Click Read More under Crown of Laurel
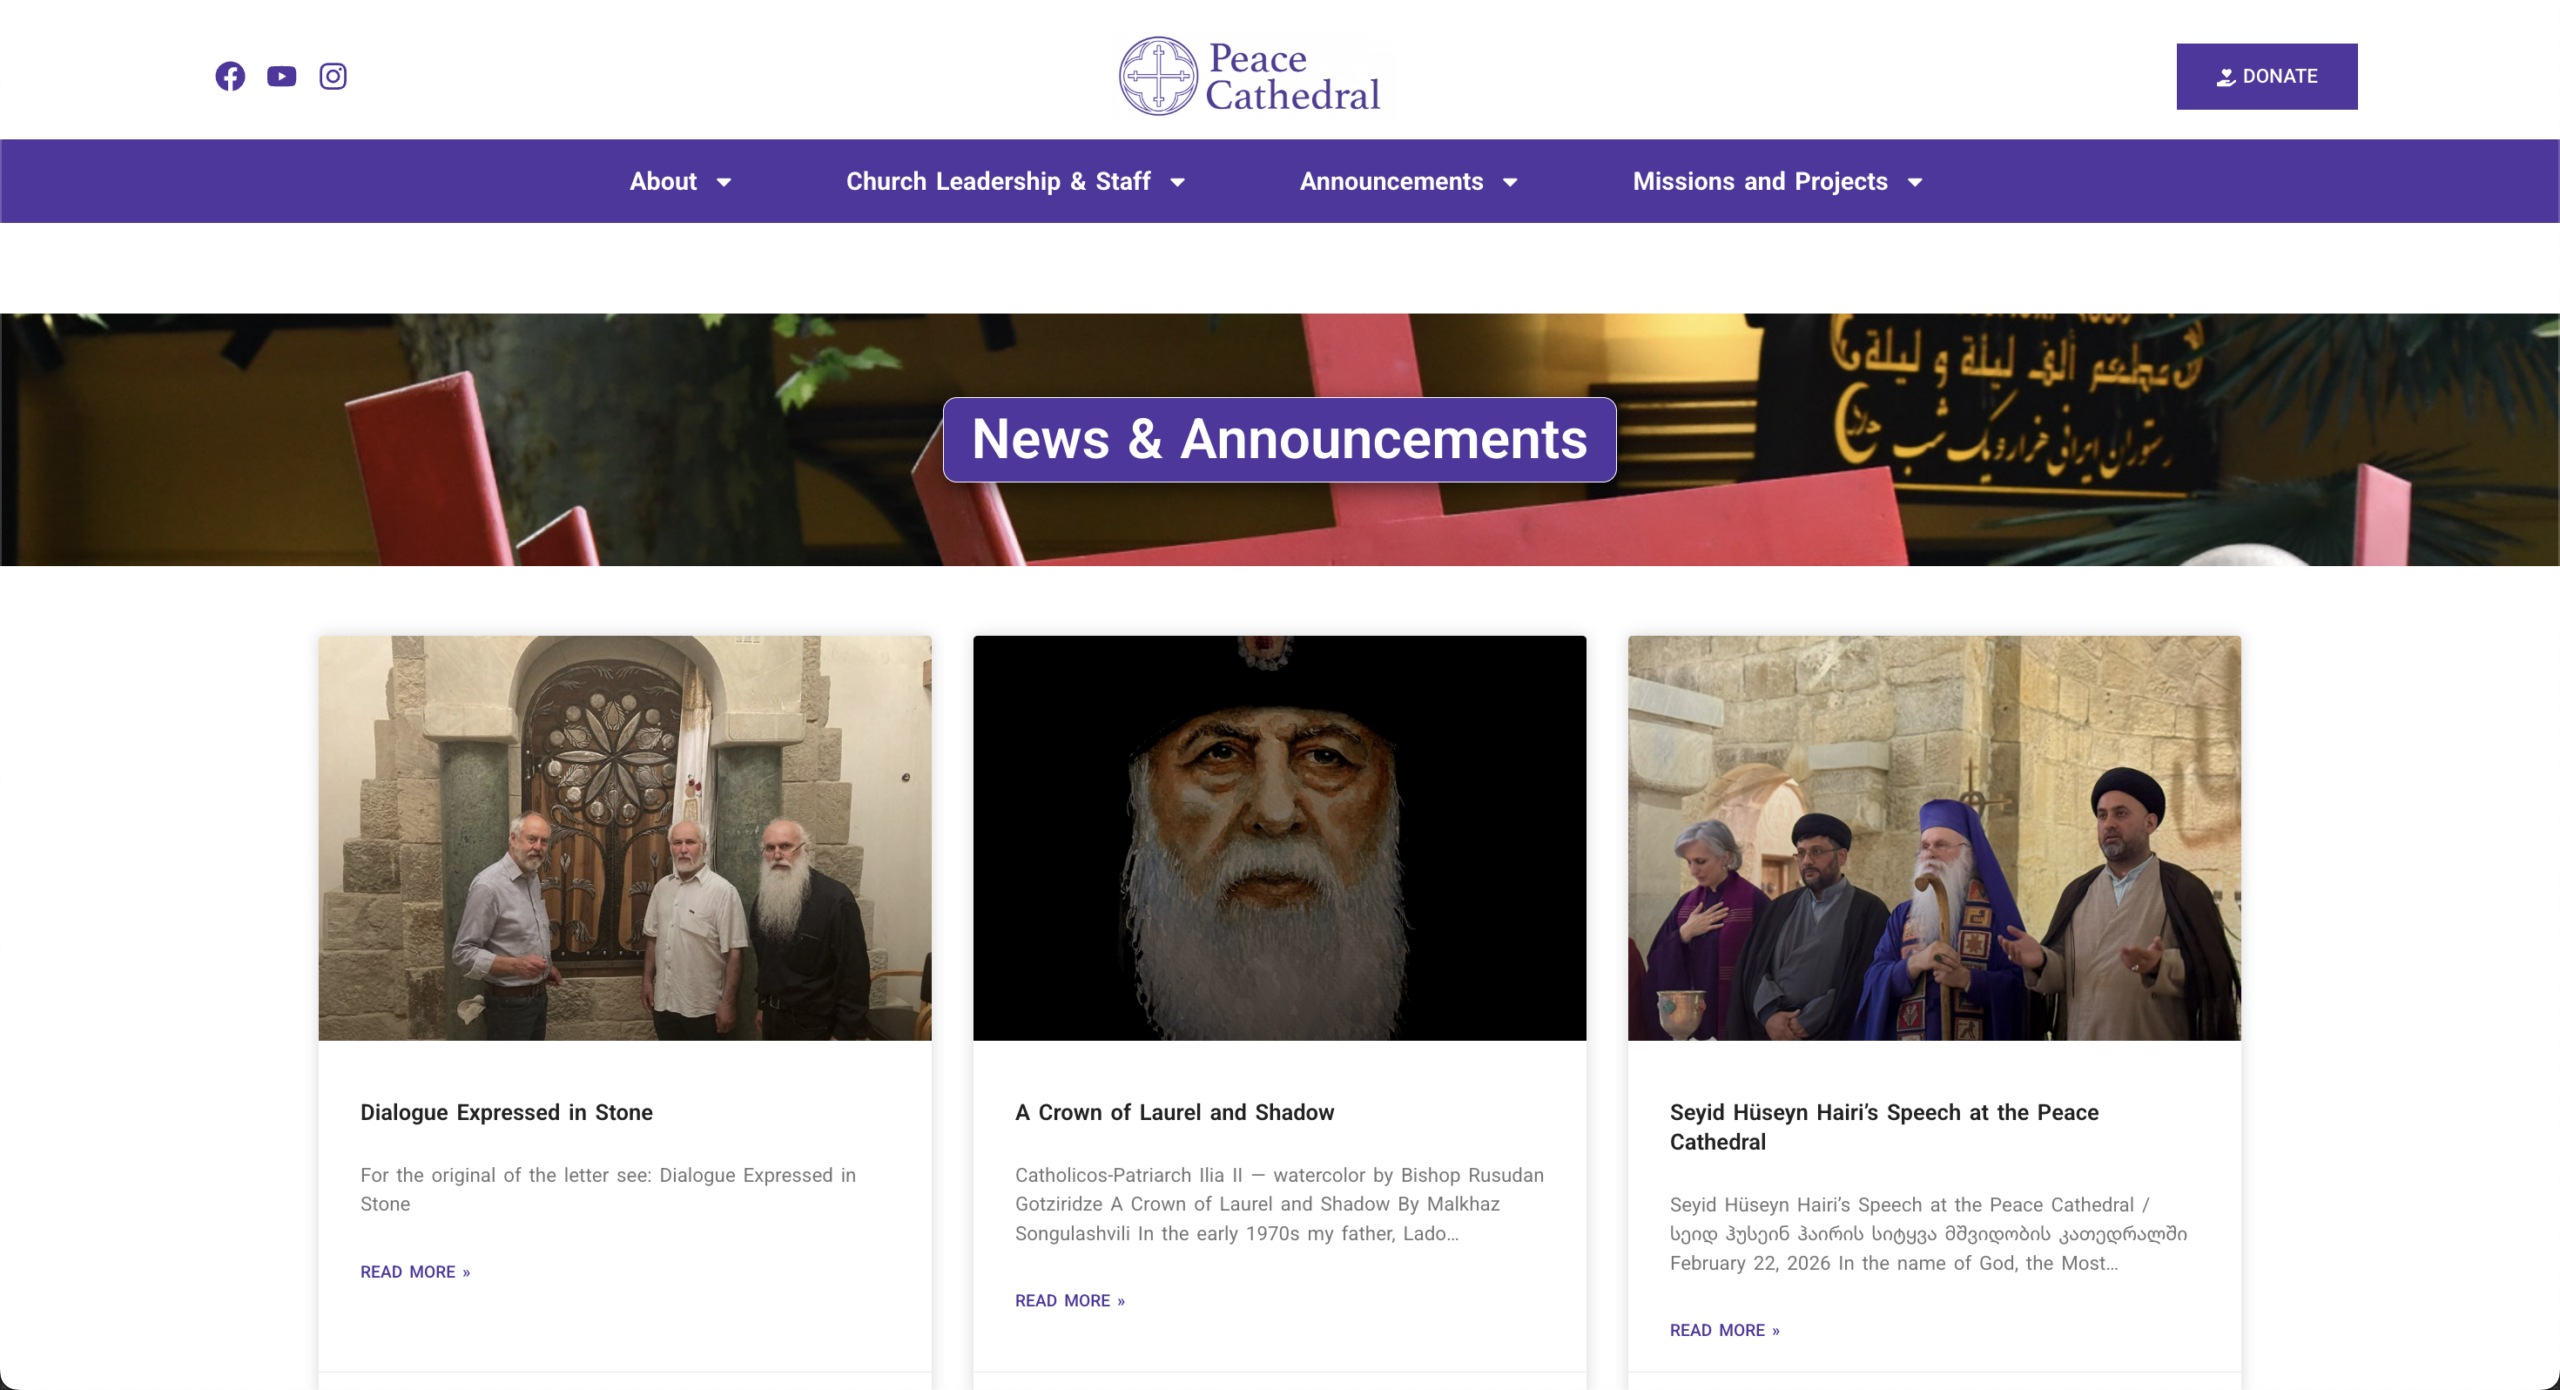 click(x=1069, y=1300)
